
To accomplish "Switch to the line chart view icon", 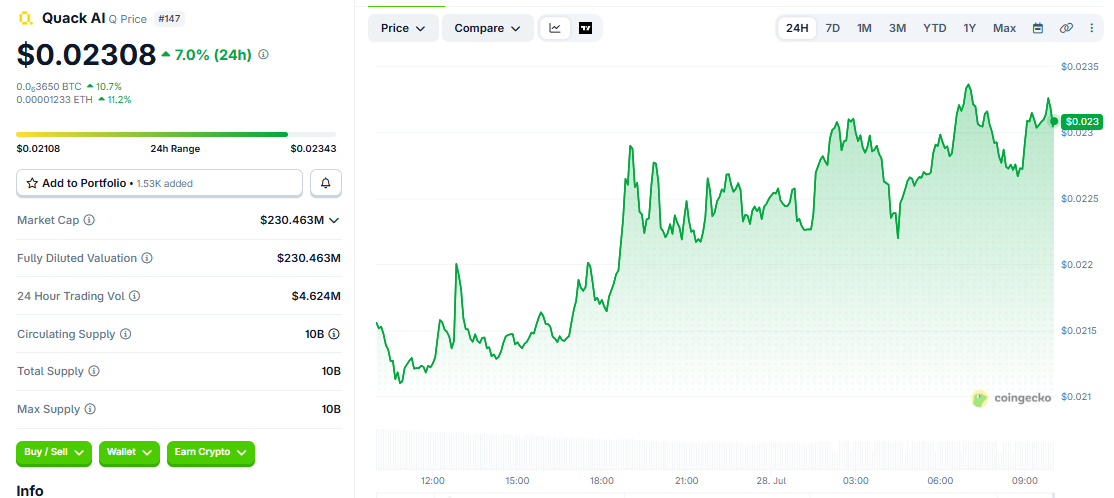I will coord(556,28).
